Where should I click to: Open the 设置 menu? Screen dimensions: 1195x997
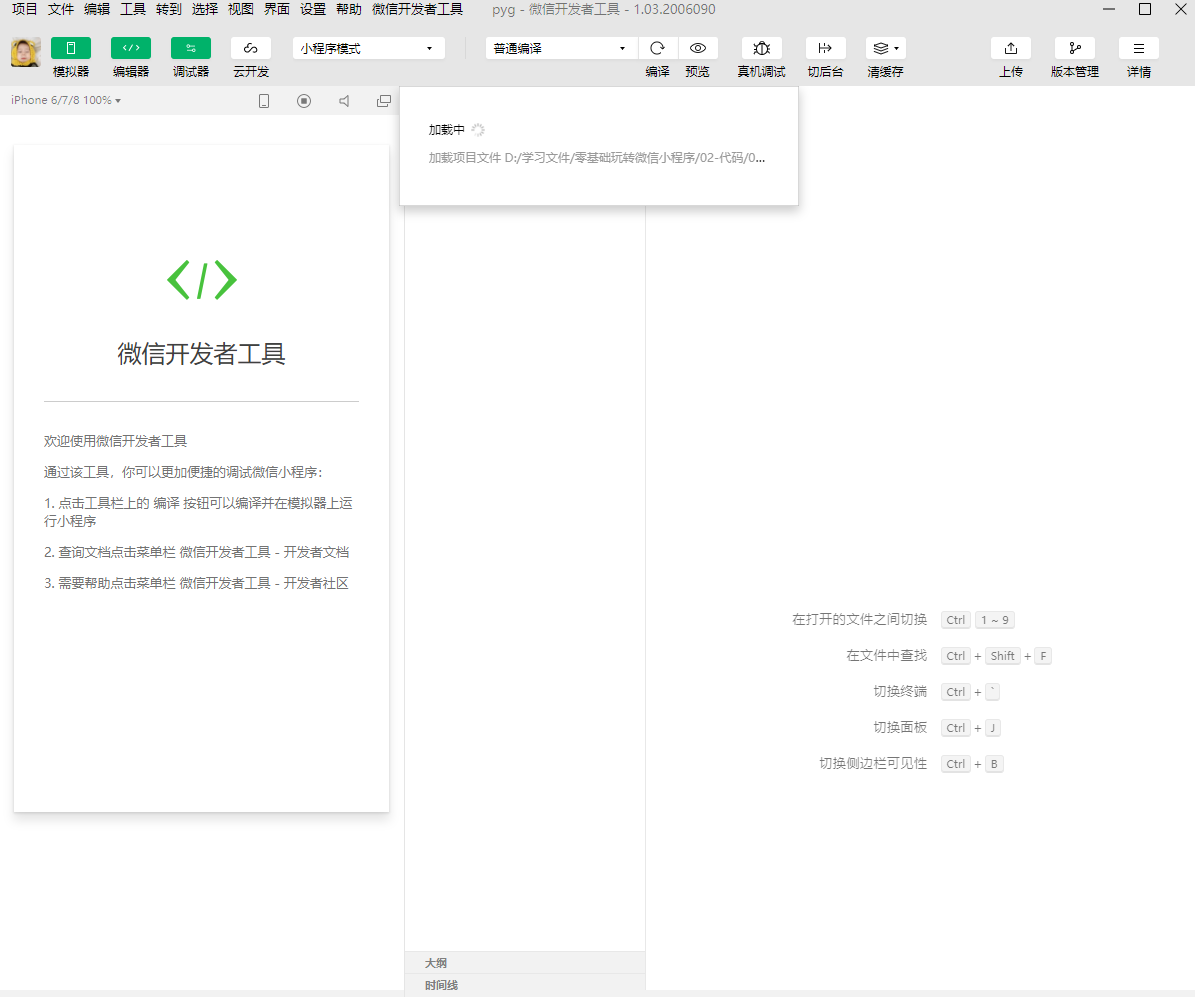click(312, 9)
